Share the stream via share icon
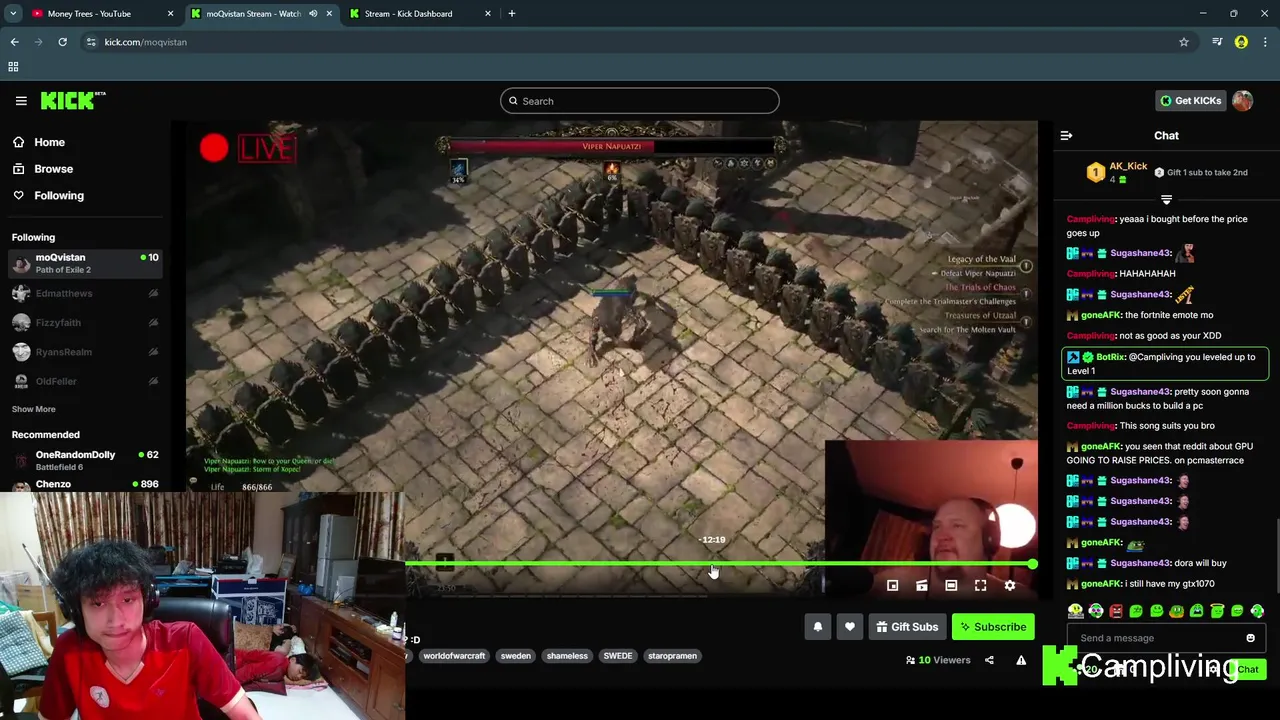 (989, 660)
